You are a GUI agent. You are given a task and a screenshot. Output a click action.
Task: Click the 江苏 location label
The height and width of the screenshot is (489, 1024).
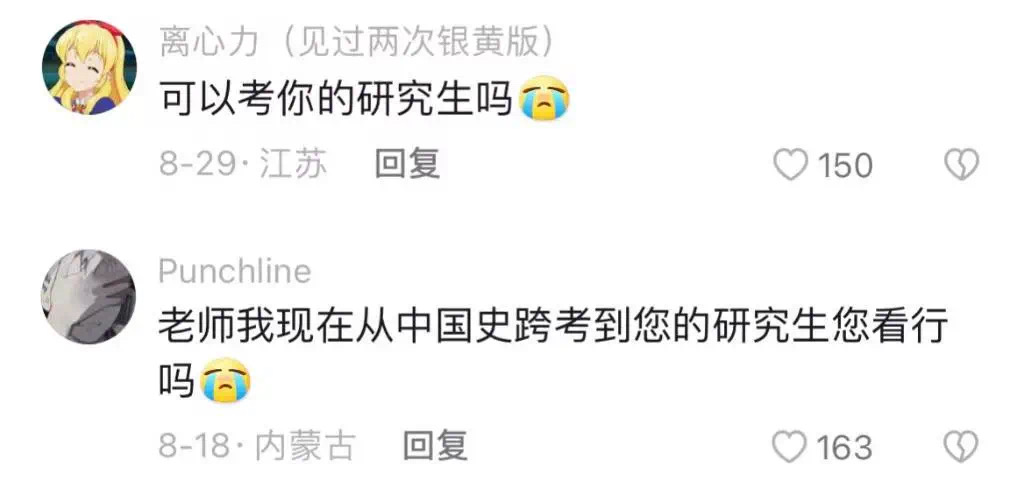[293, 165]
